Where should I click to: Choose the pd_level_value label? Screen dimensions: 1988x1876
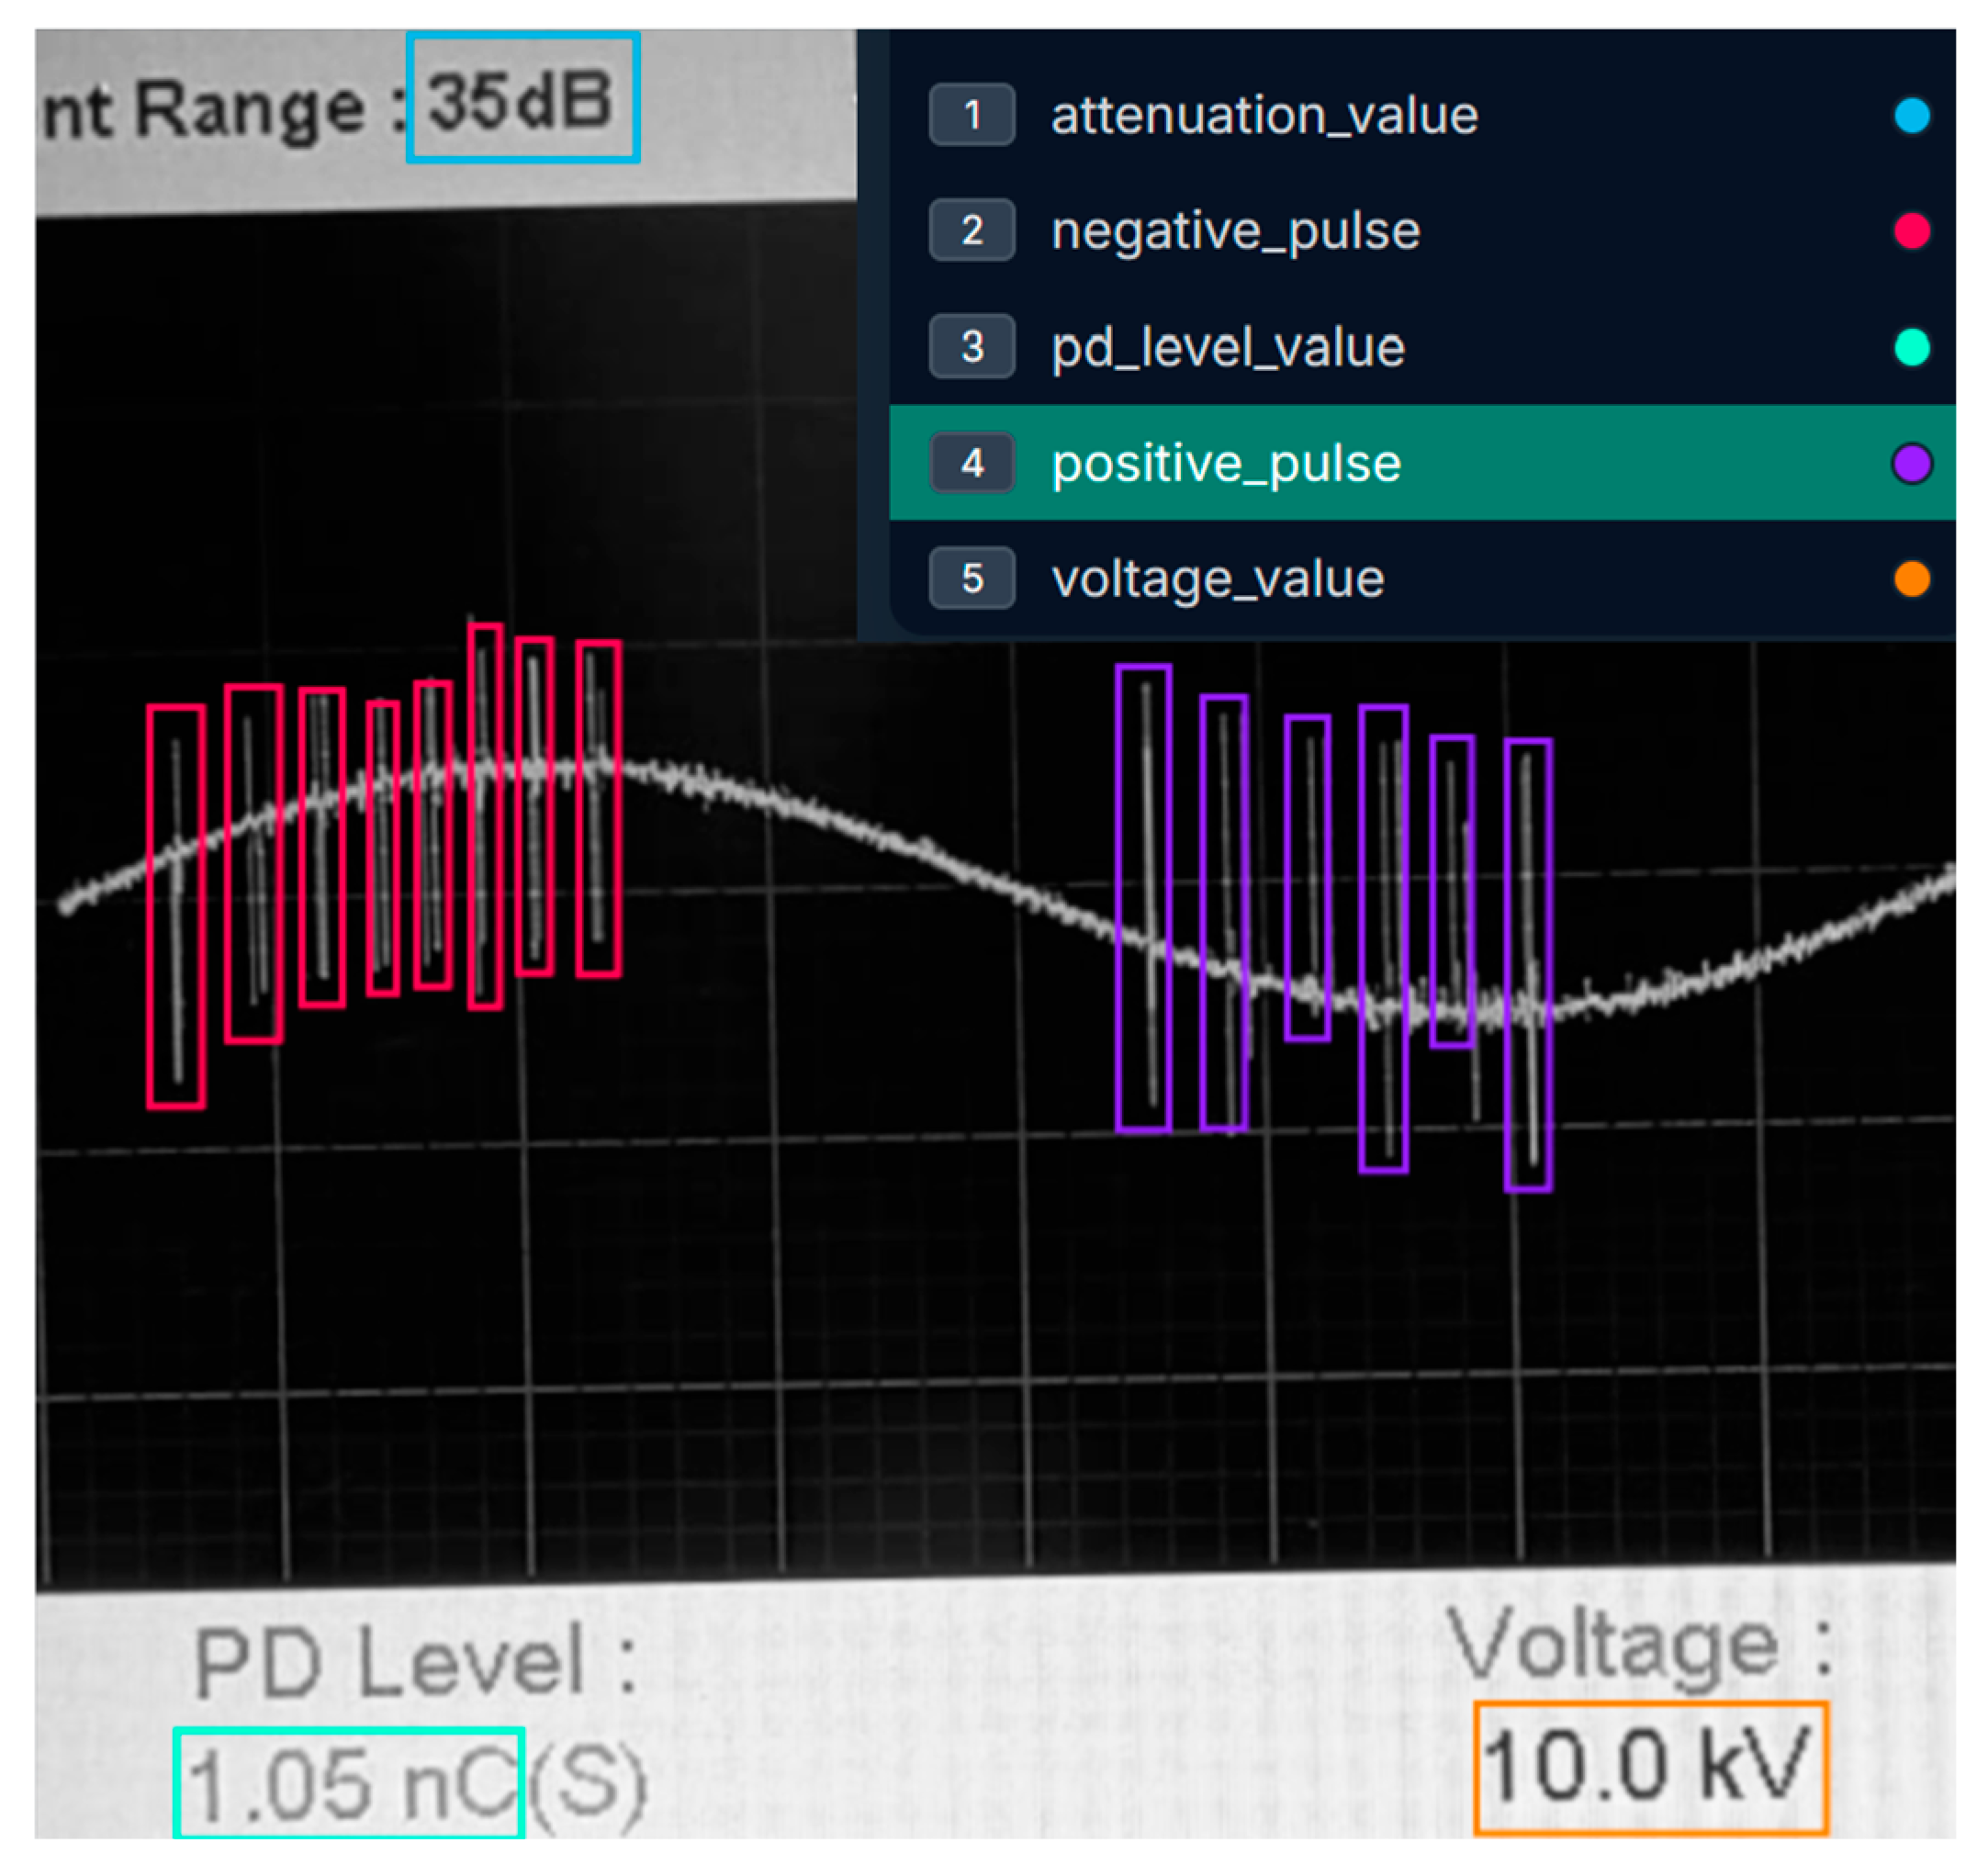coord(1228,347)
